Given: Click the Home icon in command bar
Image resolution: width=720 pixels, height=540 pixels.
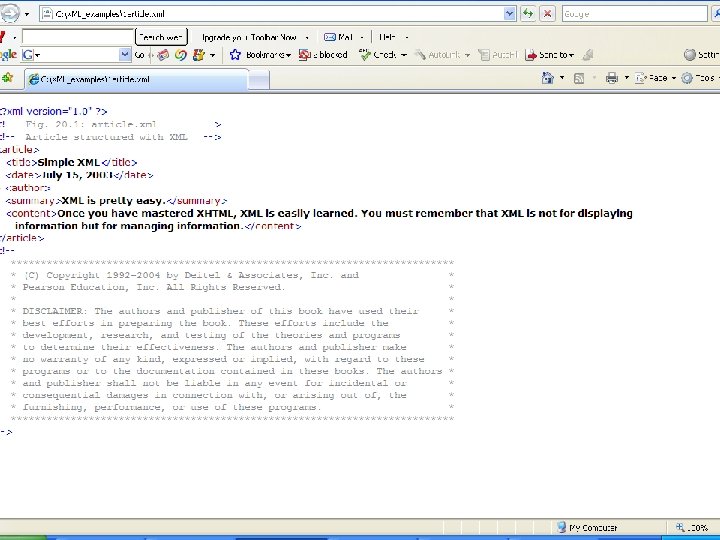Looking at the screenshot, I should pos(547,78).
